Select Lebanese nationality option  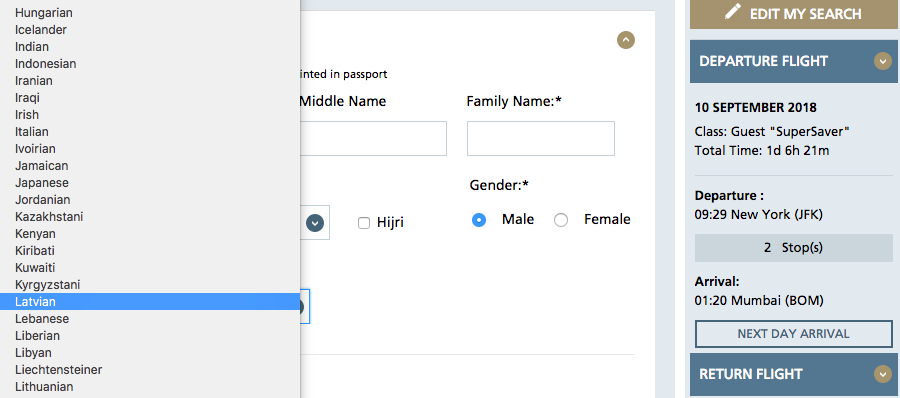[150, 319]
